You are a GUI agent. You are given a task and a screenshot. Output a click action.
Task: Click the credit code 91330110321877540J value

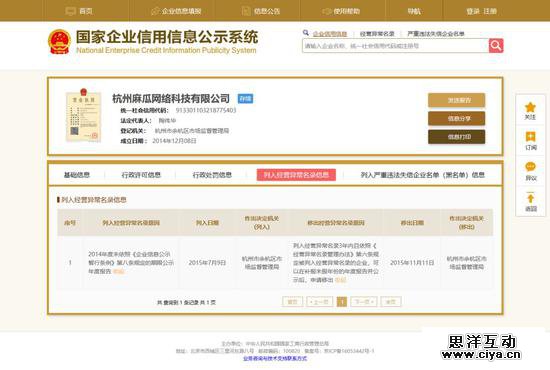point(206,110)
